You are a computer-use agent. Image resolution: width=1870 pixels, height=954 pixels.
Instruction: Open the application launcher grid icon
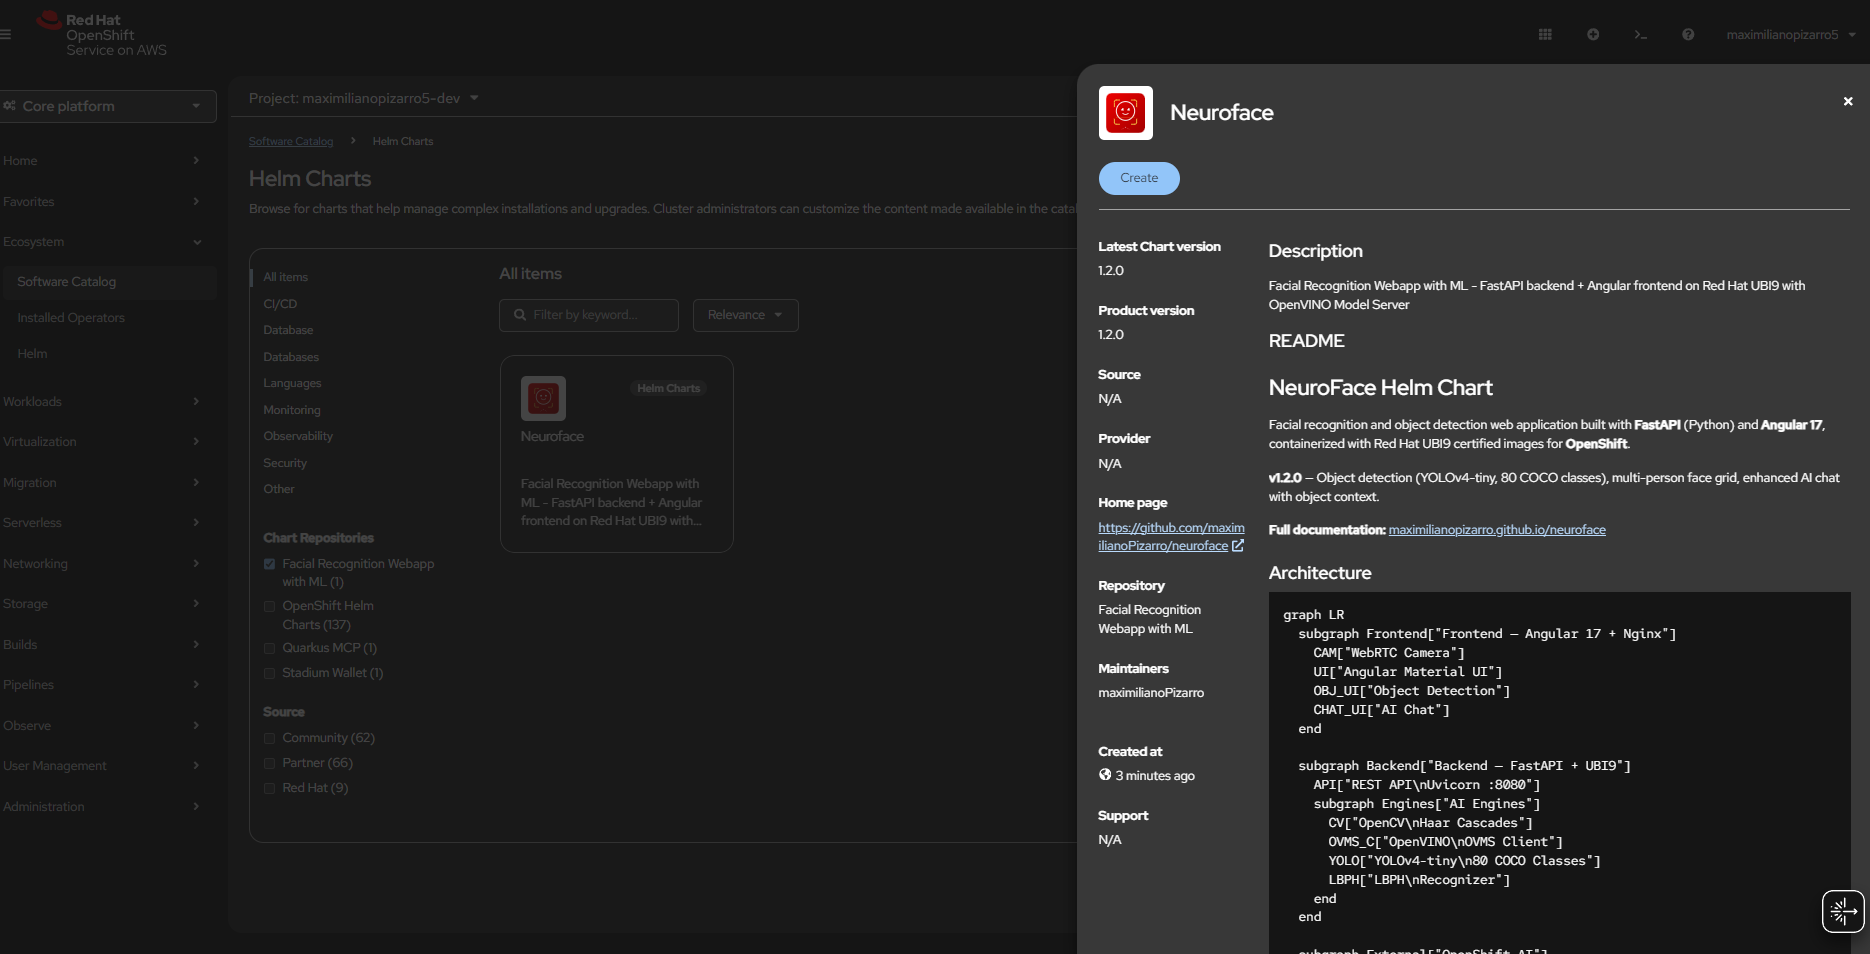click(1544, 35)
